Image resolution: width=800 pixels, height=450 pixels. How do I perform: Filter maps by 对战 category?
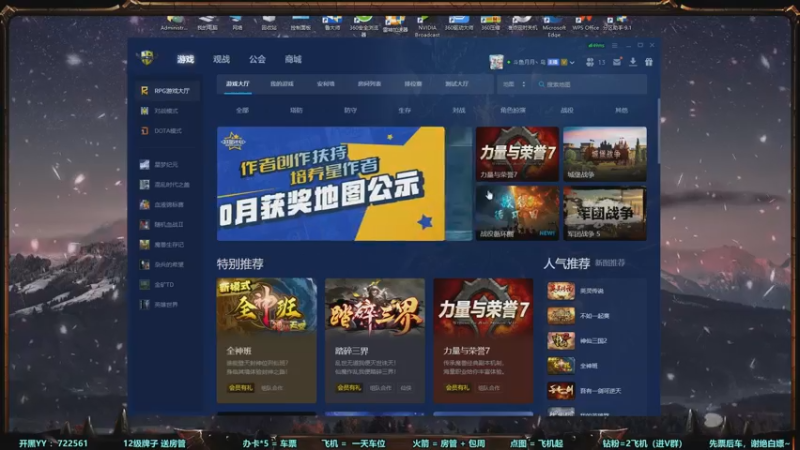click(x=459, y=110)
